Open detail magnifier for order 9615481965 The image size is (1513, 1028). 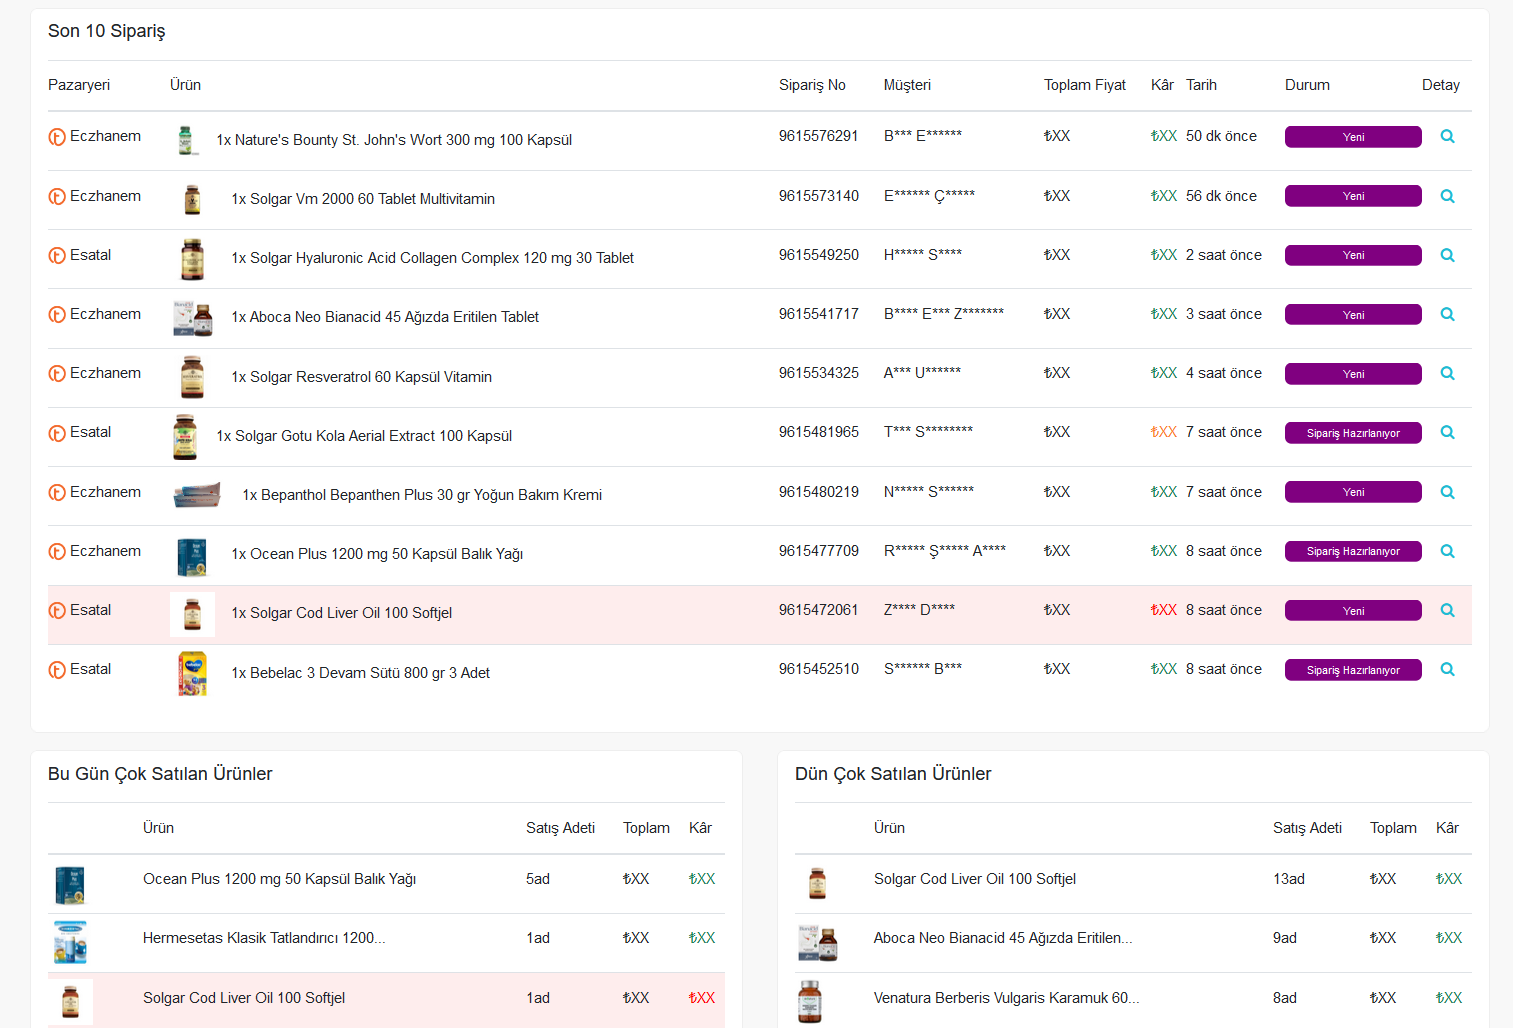click(x=1447, y=433)
